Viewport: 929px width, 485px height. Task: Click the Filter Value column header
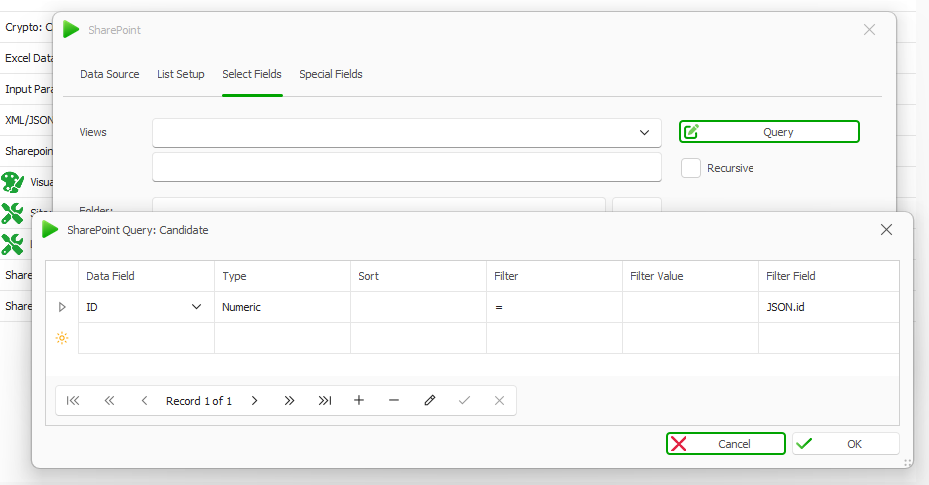tap(690, 276)
